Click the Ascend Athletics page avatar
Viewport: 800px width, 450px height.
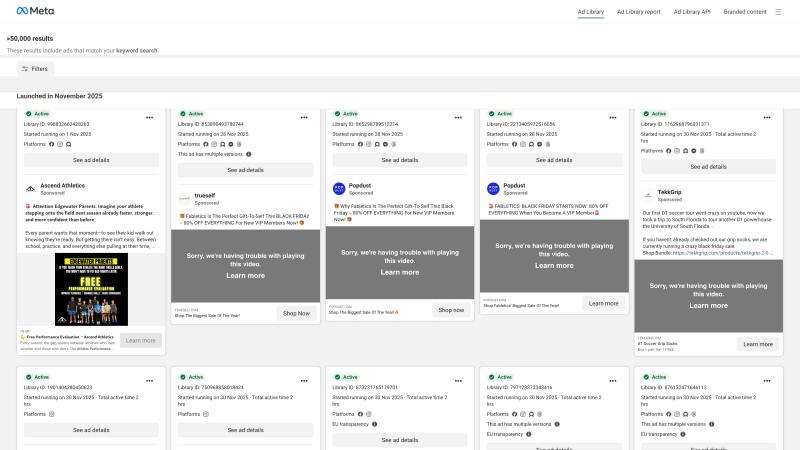pyautogui.click(x=31, y=189)
